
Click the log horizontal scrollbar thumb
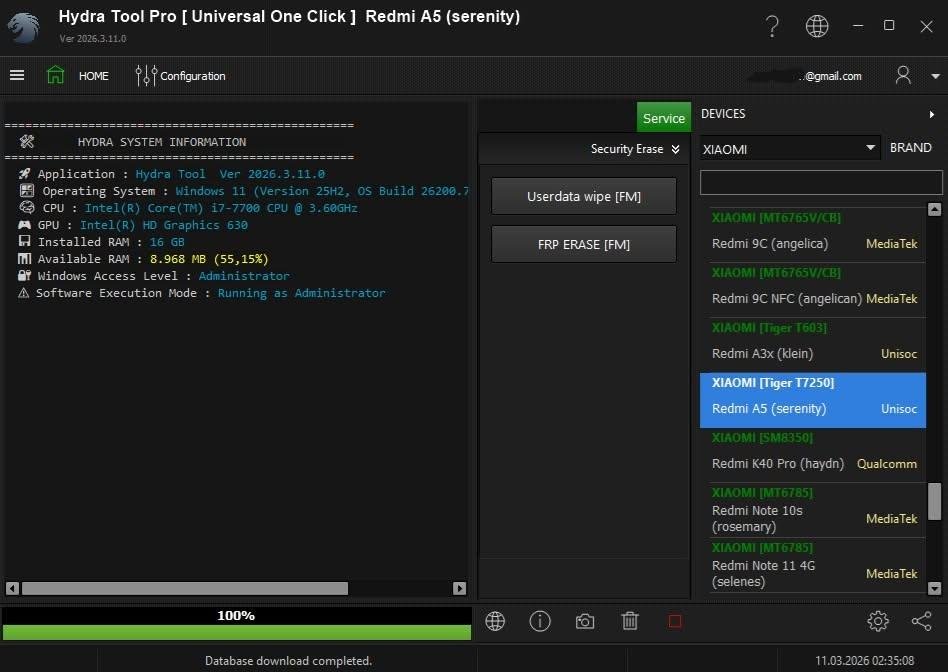(x=185, y=588)
